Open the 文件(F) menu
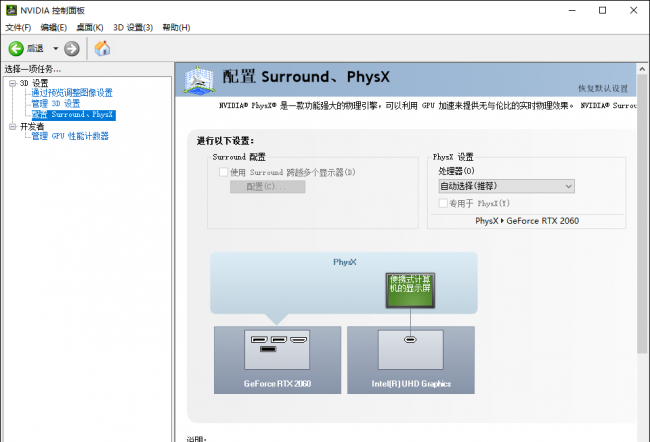 point(18,27)
